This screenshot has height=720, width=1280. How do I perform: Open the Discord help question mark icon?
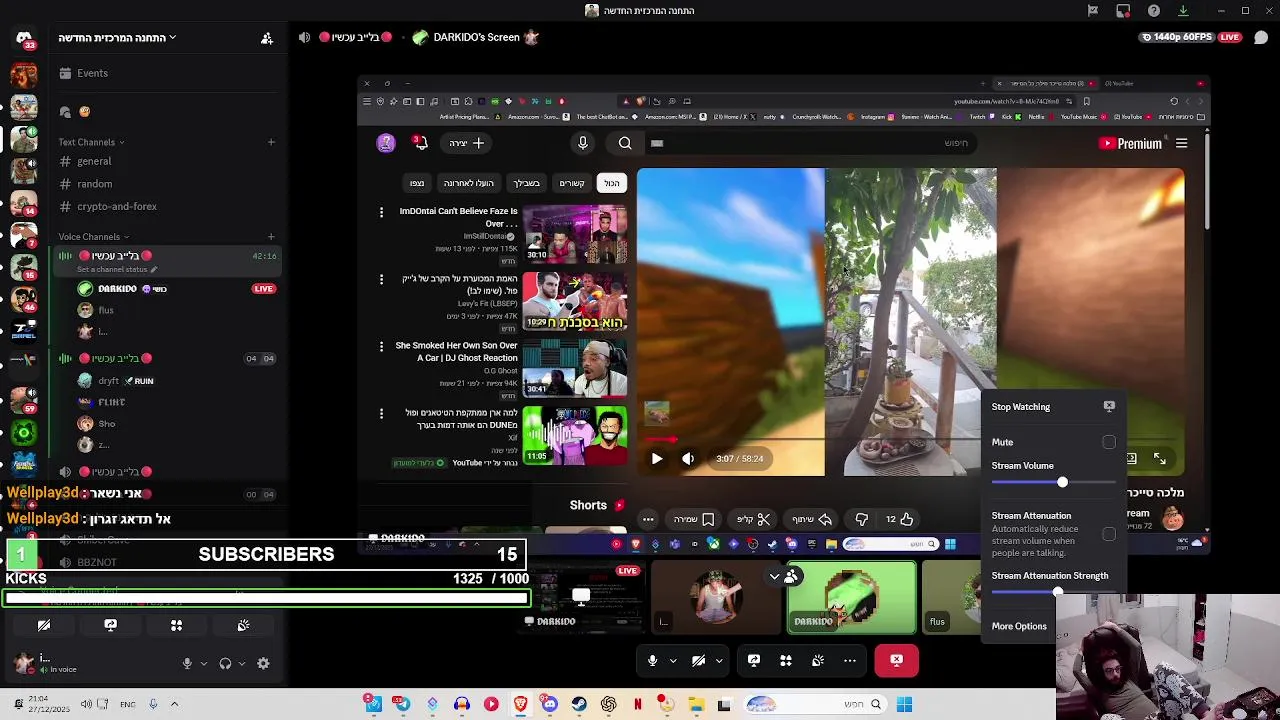[x=1154, y=11]
